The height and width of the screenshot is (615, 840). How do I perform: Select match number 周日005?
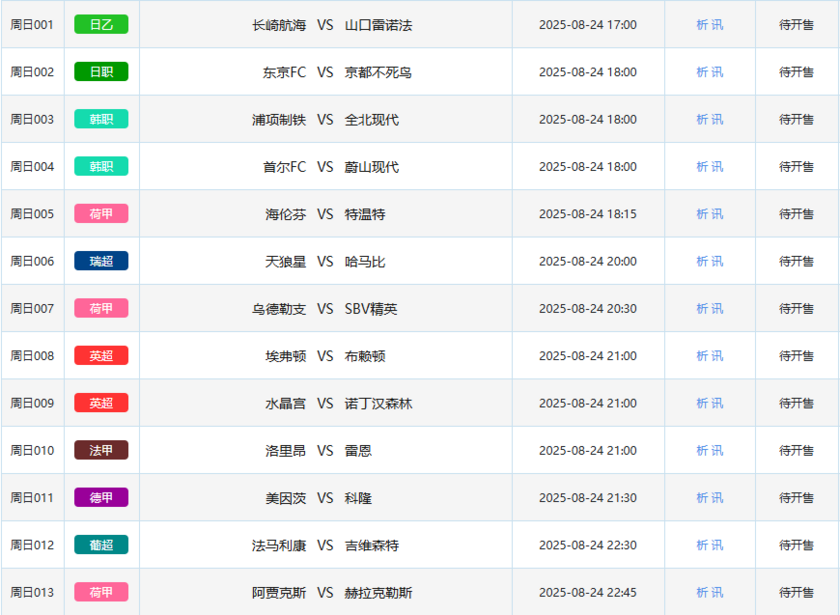click(x=32, y=214)
